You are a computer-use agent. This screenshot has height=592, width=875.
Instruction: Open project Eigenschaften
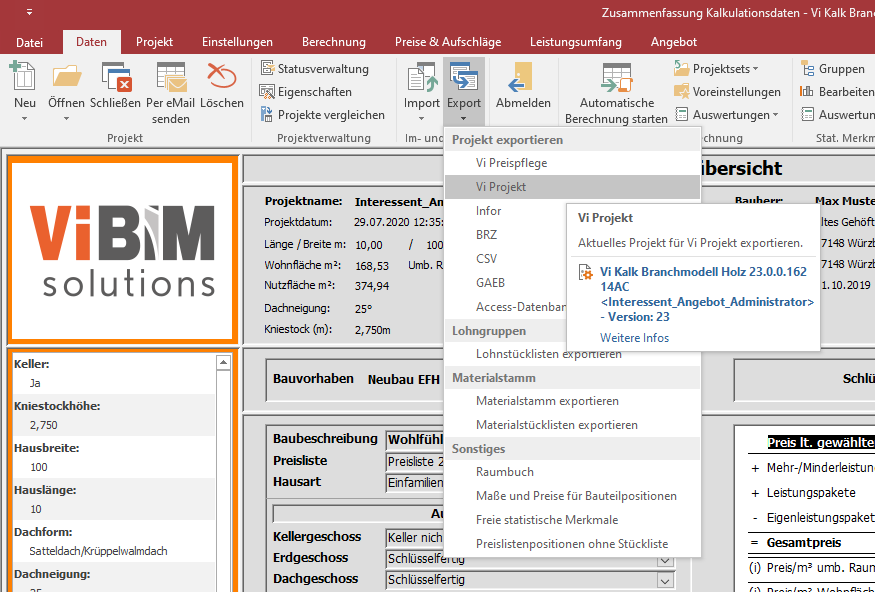coord(306,92)
